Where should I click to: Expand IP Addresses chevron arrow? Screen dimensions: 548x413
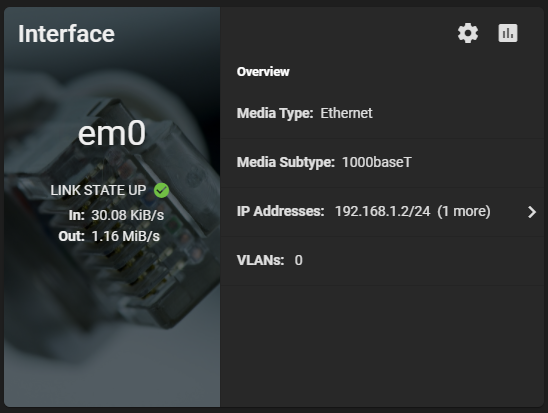click(x=532, y=212)
